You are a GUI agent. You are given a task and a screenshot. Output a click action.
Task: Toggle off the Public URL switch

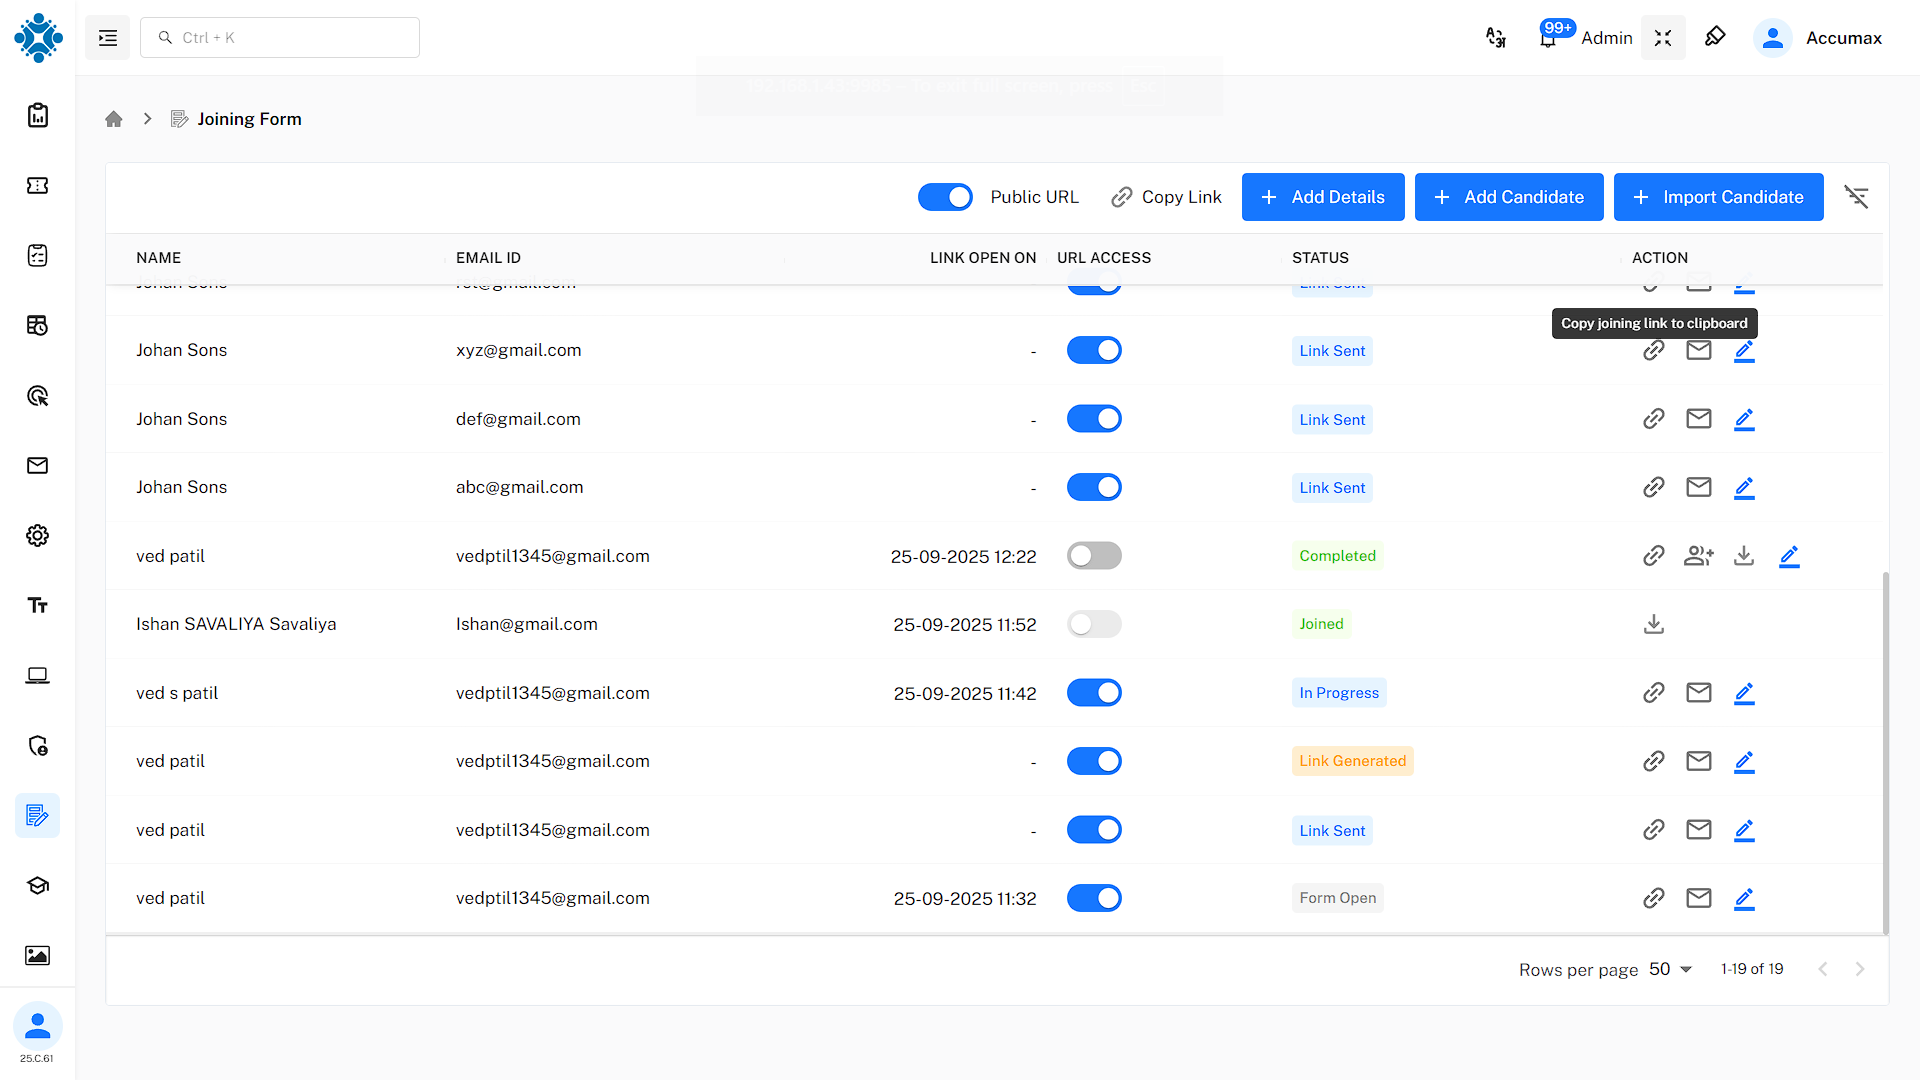click(x=945, y=197)
